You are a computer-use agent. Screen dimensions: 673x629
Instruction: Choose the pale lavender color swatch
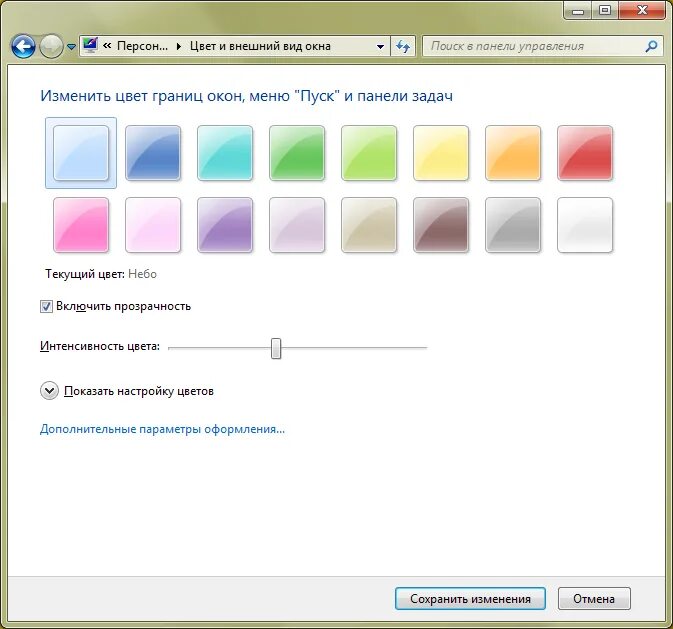(297, 225)
